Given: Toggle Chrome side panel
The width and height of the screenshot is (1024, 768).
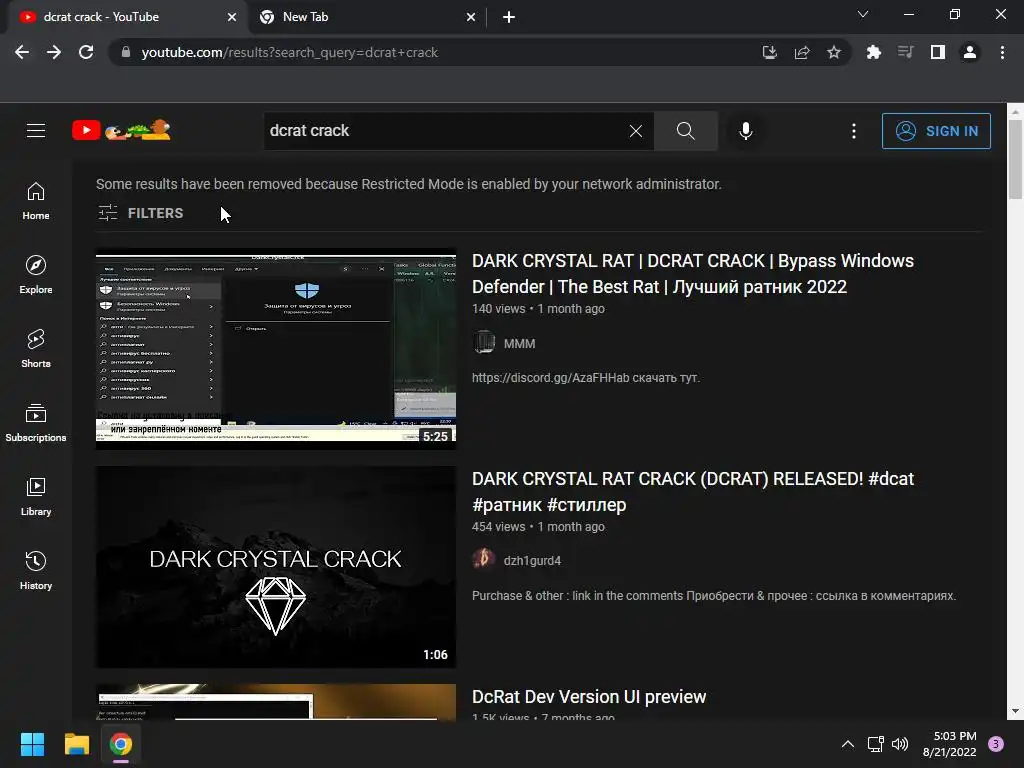Looking at the screenshot, I should click(x=938, y=52).
